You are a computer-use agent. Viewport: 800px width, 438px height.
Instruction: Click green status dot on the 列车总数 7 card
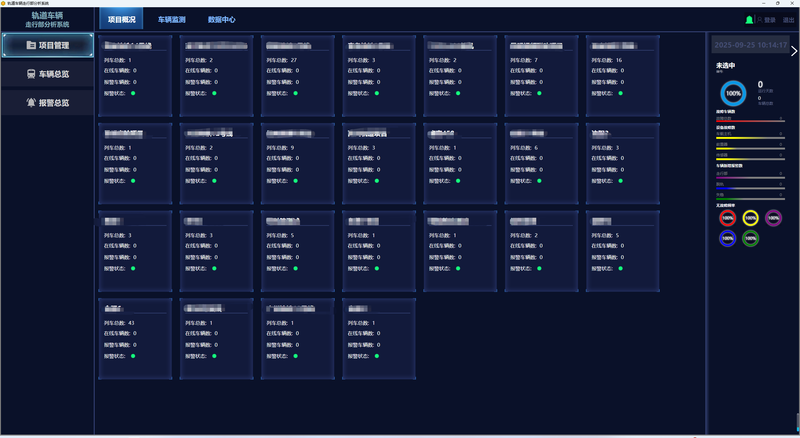[539, 93]
